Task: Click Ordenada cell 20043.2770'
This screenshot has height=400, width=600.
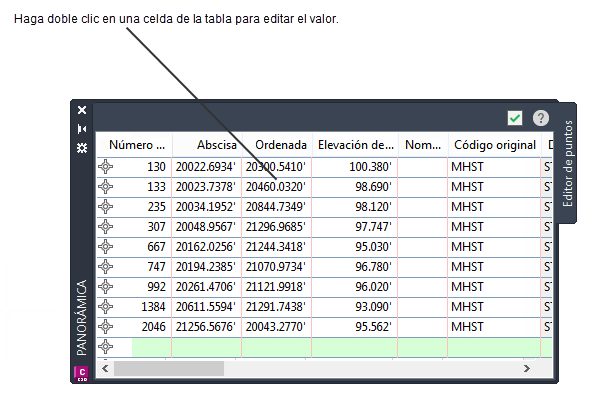Action: point(277,327)
